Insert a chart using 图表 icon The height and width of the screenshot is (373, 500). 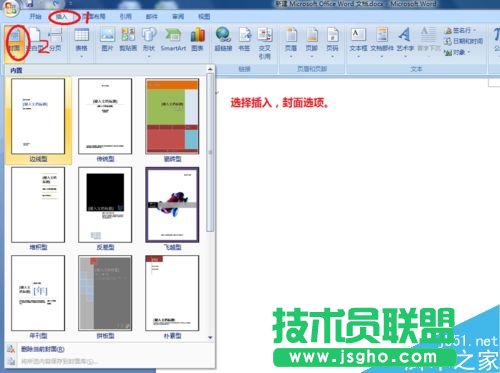(x=197, y=40)
